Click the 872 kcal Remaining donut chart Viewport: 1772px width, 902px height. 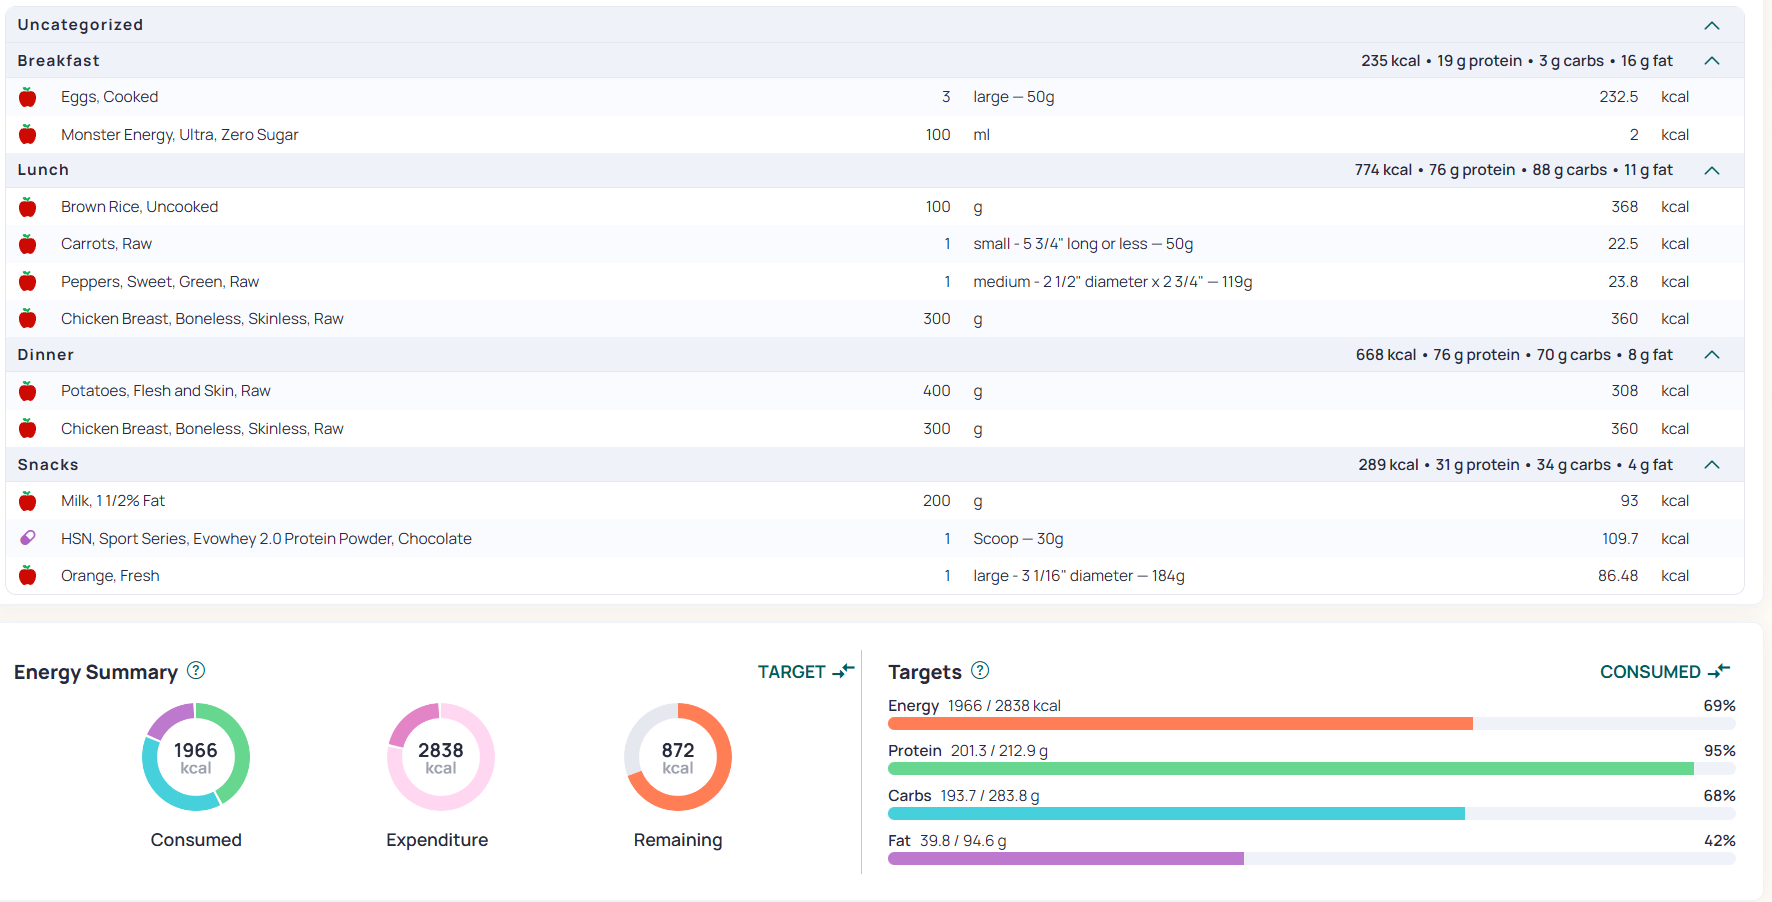(x=678, y=757)
